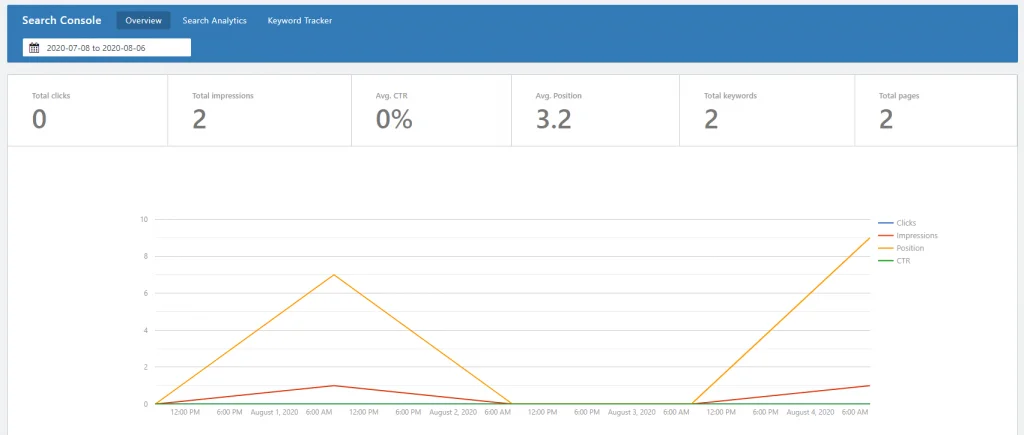Go to the Keyword Tracker tab
The image size is (1024, 435).
click(300, 20)
